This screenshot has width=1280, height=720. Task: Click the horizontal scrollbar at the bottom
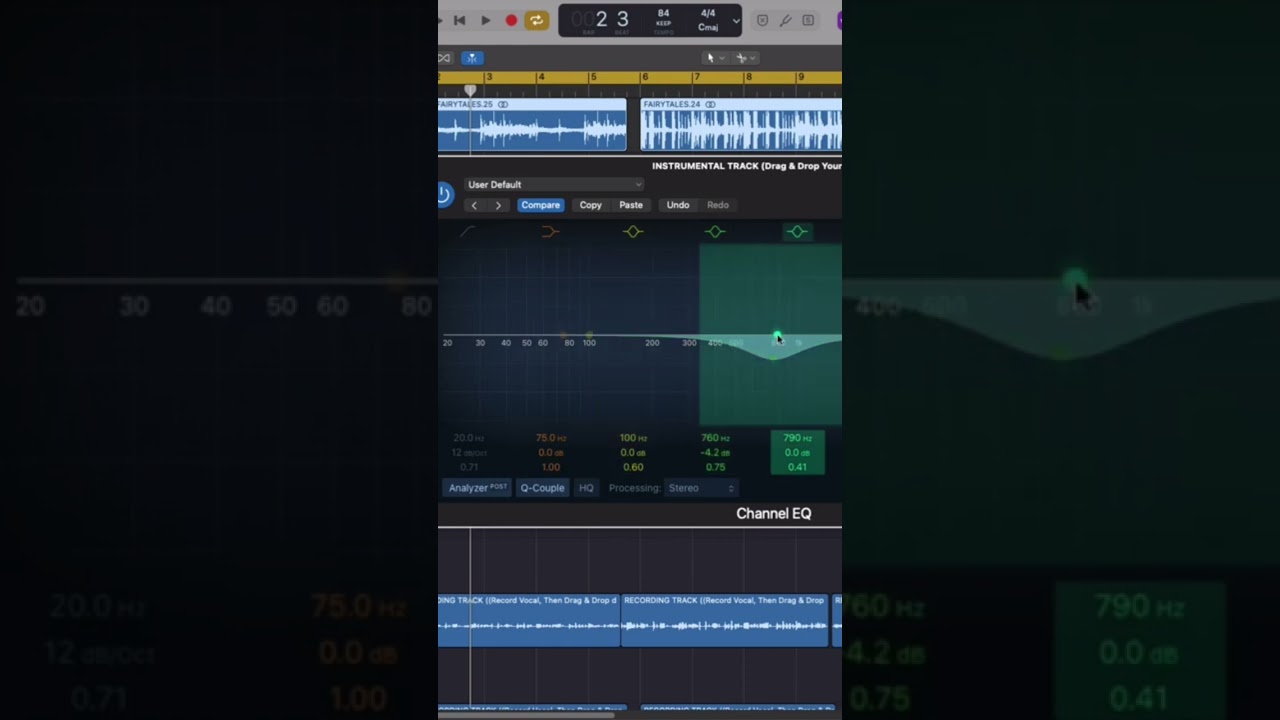(x=526, y=715)
